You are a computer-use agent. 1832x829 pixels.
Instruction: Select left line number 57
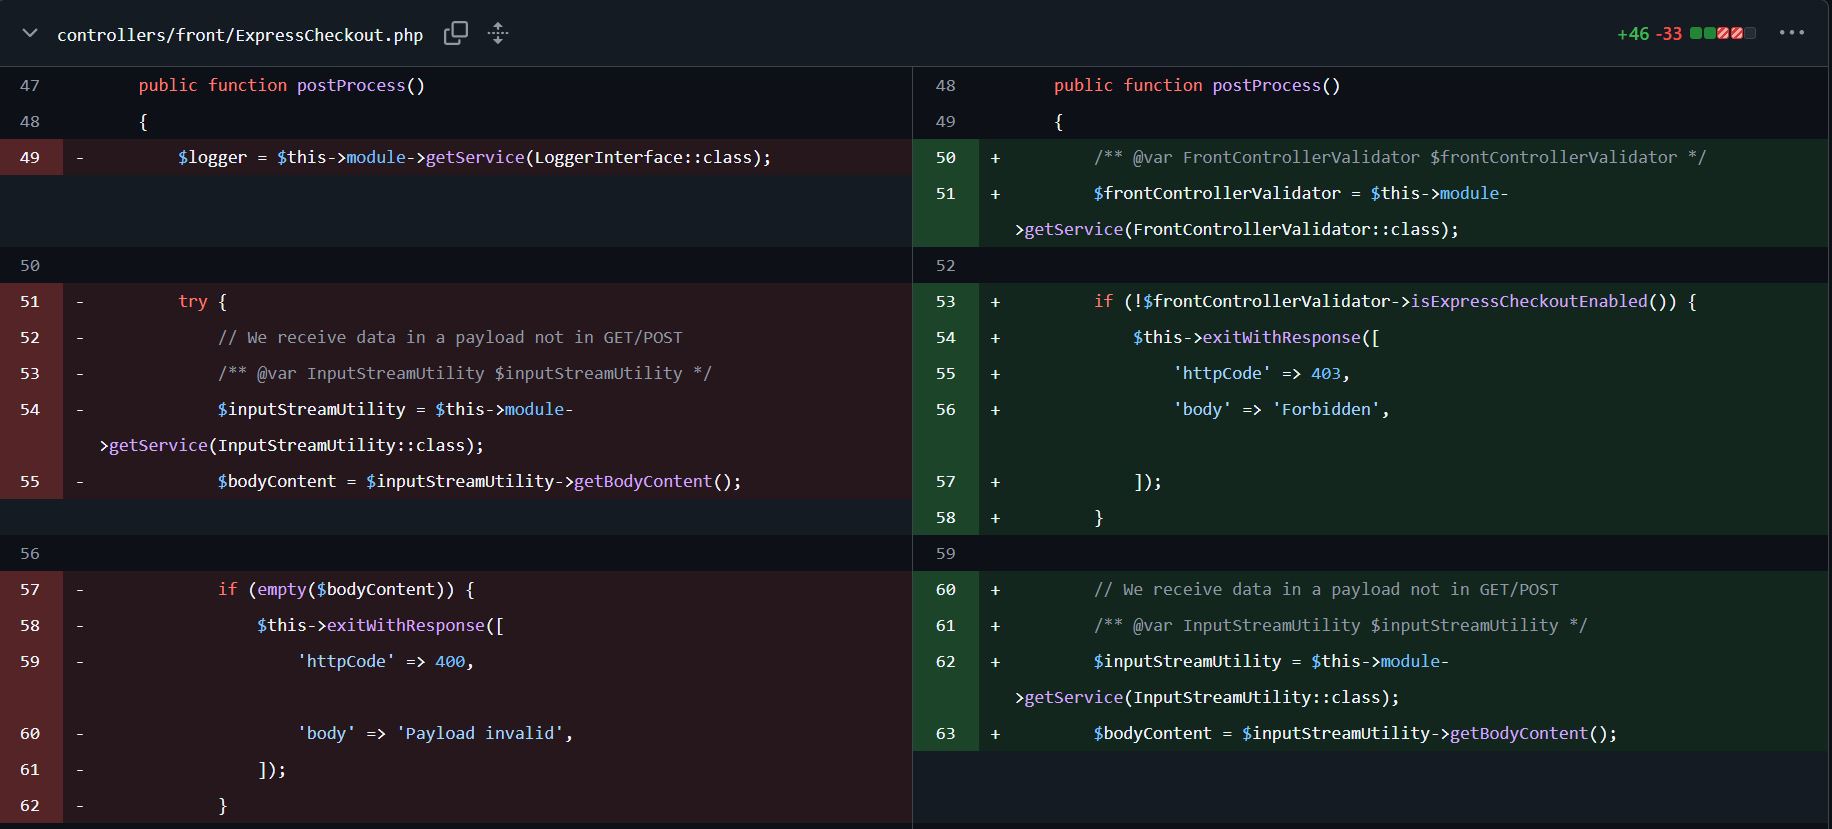point(30,589)
